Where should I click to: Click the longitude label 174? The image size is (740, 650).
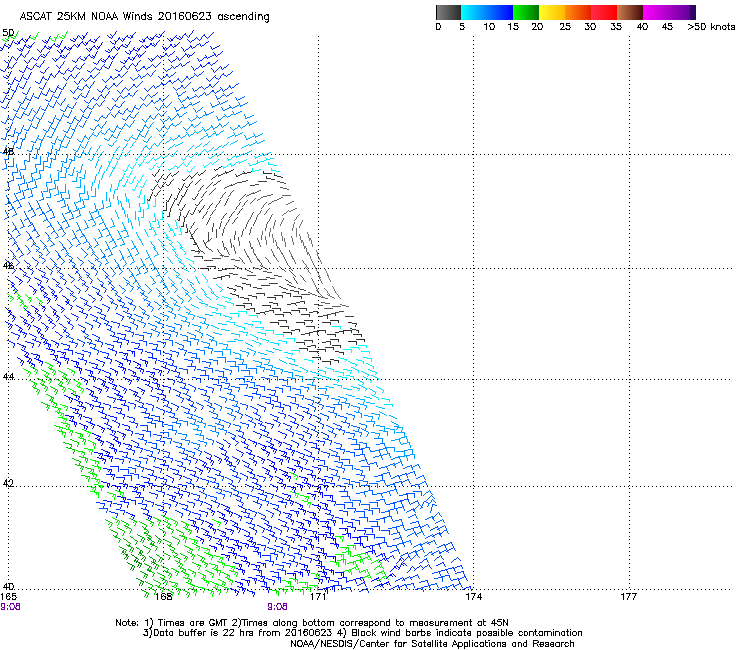click(473, 597)
